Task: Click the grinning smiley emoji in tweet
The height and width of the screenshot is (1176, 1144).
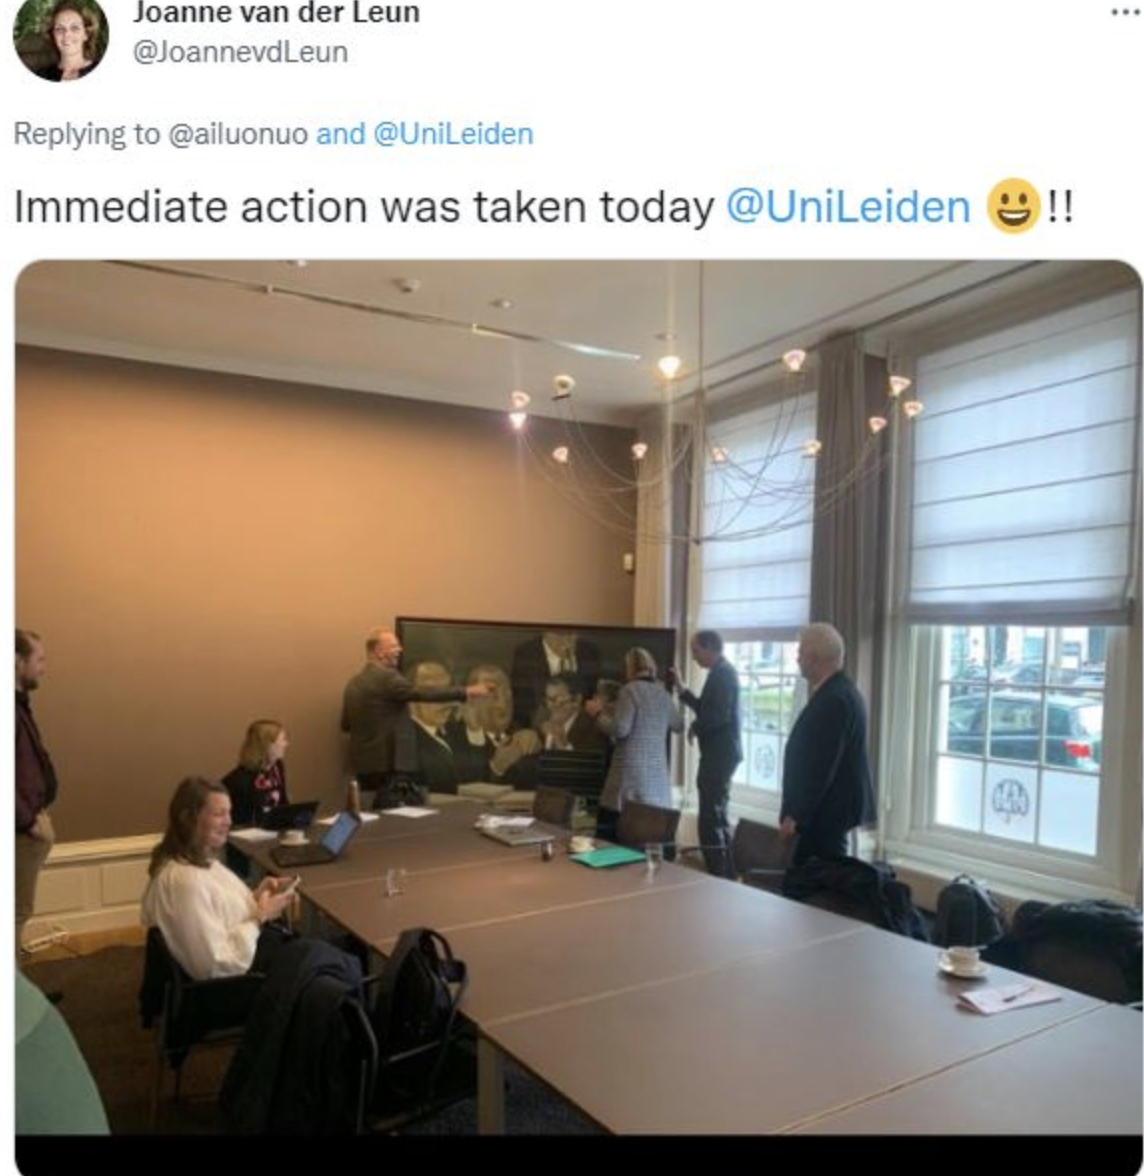Action: click(x=1013, y=206)
